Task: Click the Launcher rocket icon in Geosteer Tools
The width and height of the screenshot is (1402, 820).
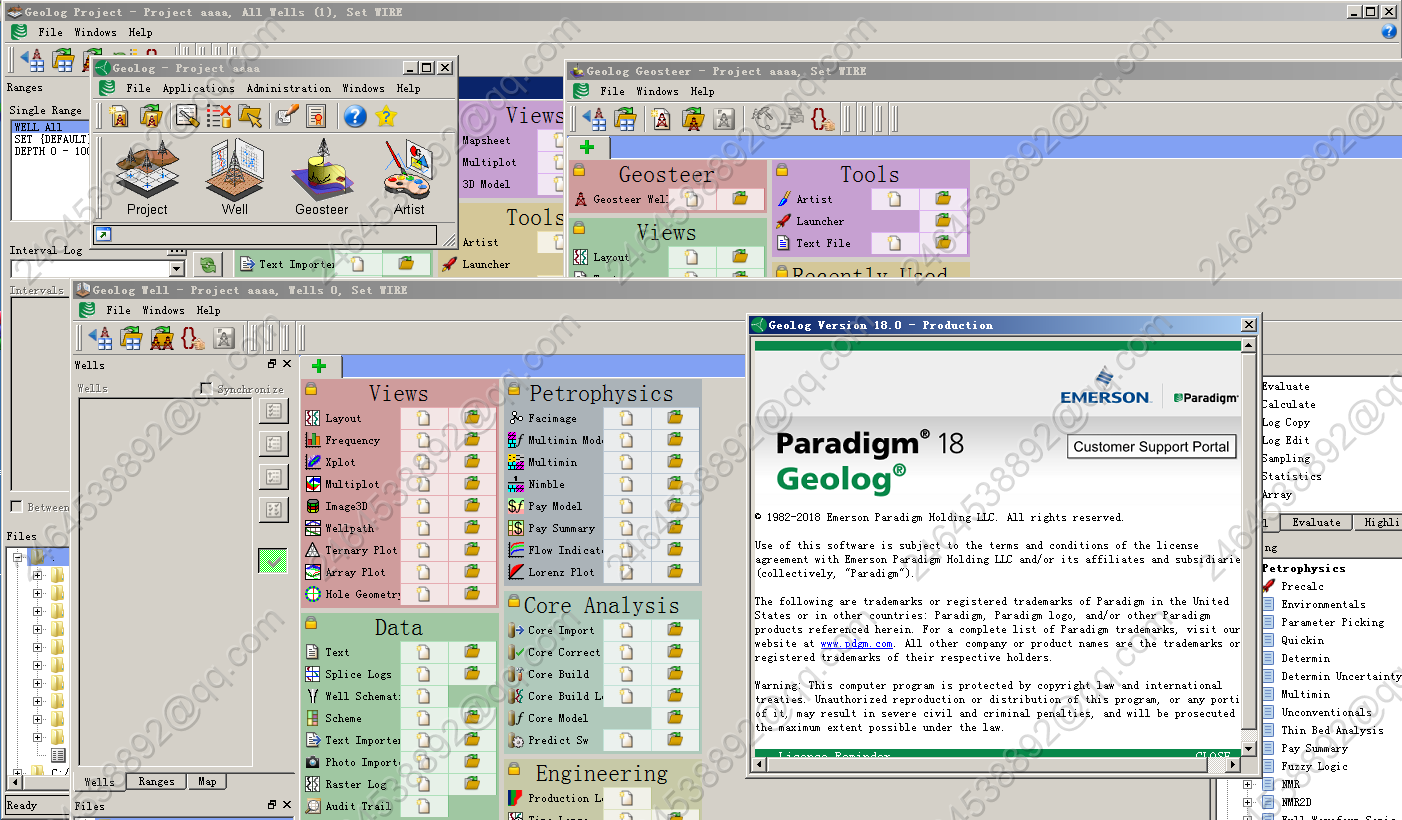Action: 784,221
